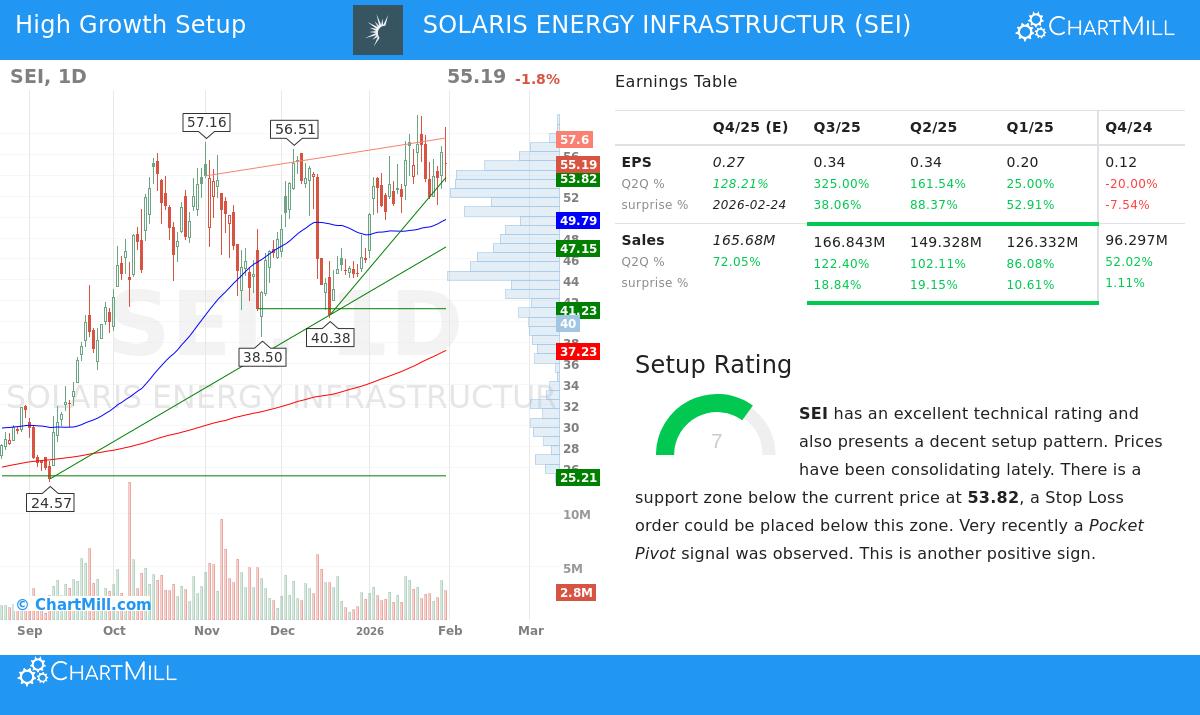Click the 38.50 price annotation on chart

pyautogui.click(x=262, y=356)
